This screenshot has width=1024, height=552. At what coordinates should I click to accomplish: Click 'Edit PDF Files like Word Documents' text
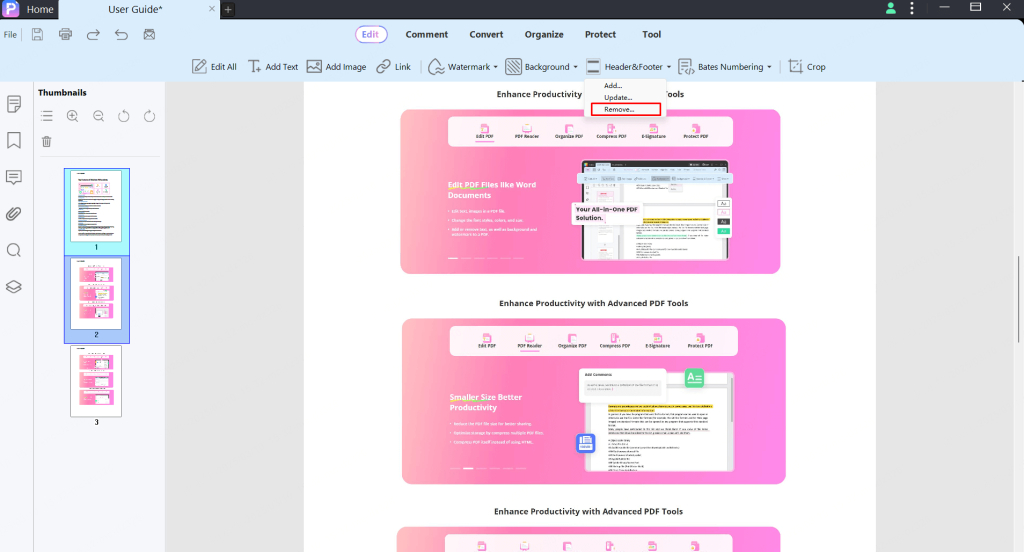coord(492,190)
